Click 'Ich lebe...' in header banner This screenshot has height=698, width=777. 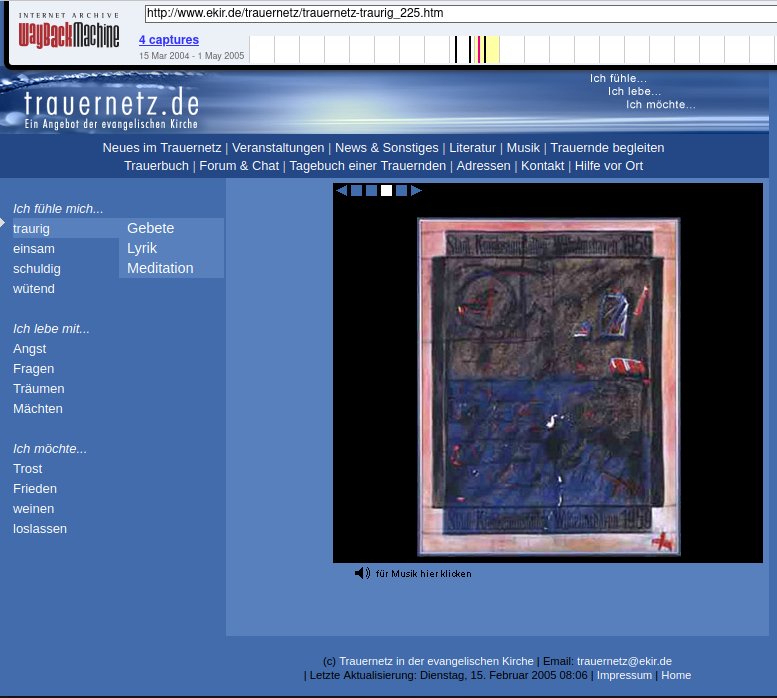634,92
